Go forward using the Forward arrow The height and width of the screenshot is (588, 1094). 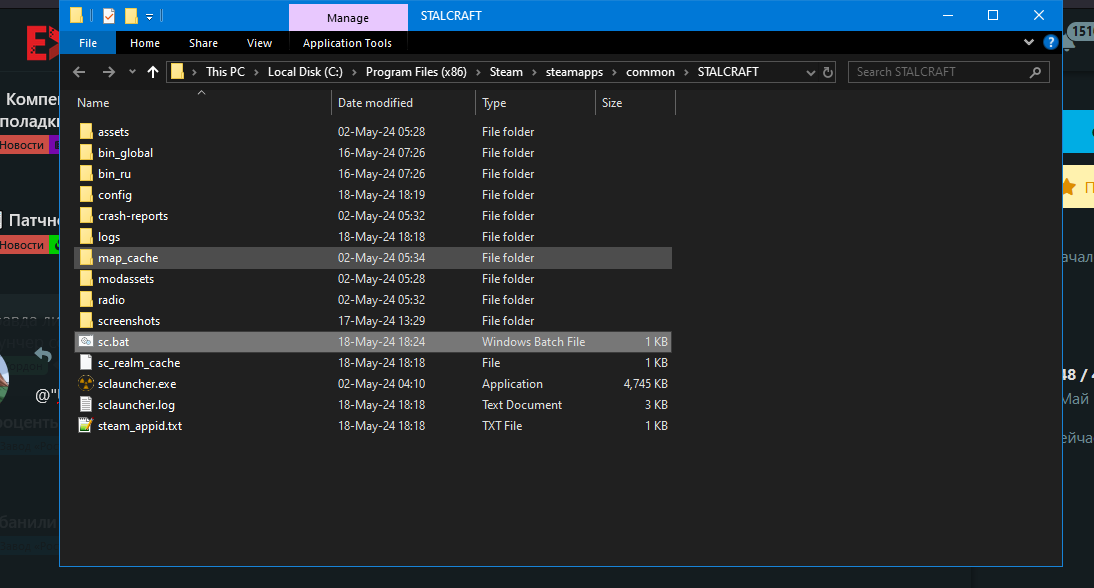[108, 72]
